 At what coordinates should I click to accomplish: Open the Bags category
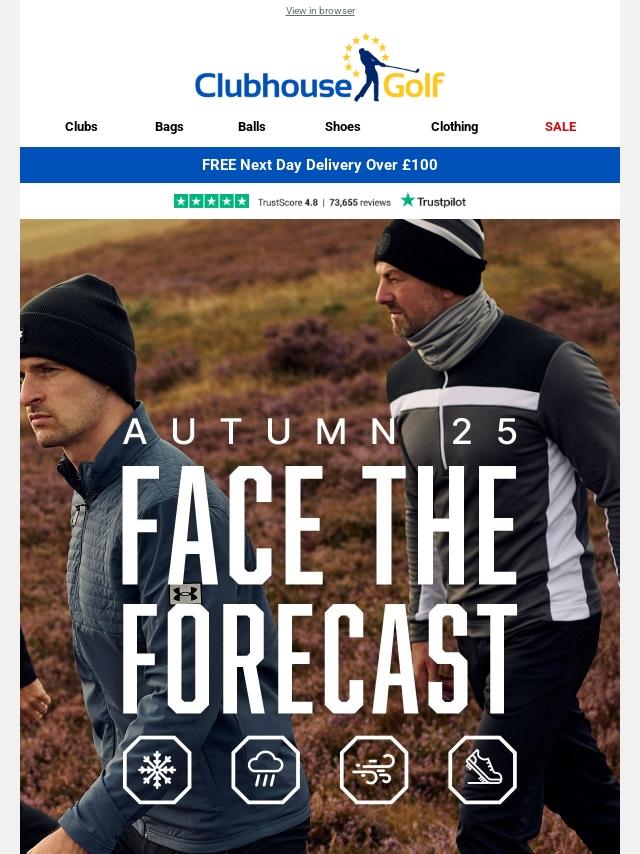[x=169, y=126]
